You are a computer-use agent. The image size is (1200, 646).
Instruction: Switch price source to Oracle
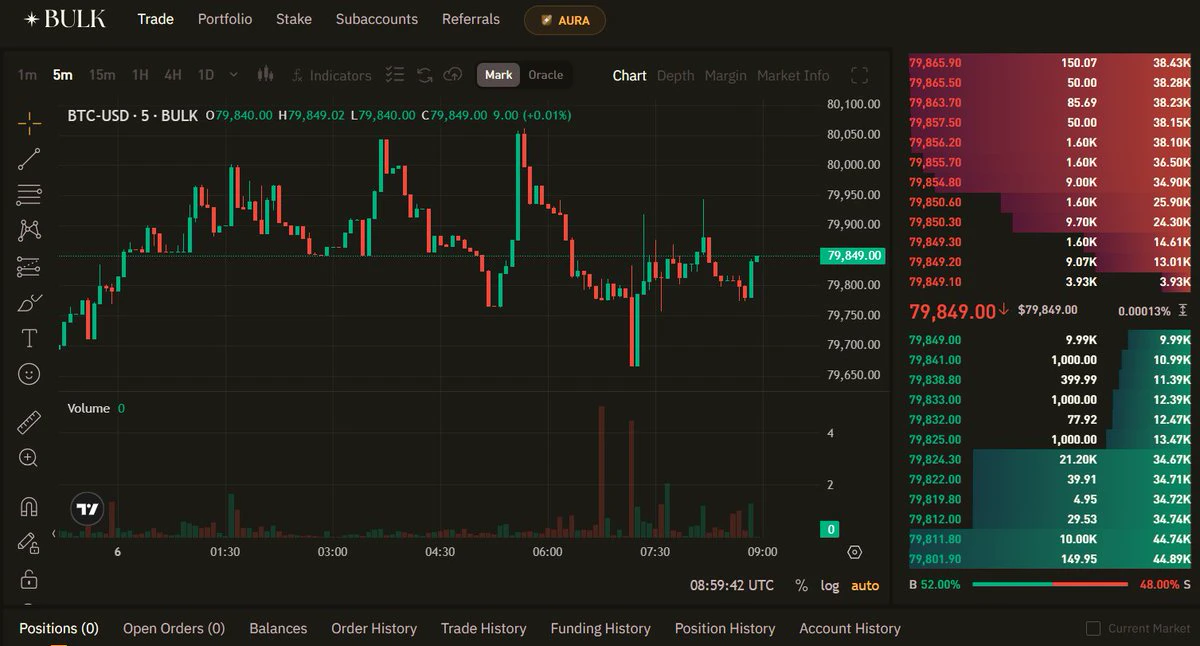point(546,75)
